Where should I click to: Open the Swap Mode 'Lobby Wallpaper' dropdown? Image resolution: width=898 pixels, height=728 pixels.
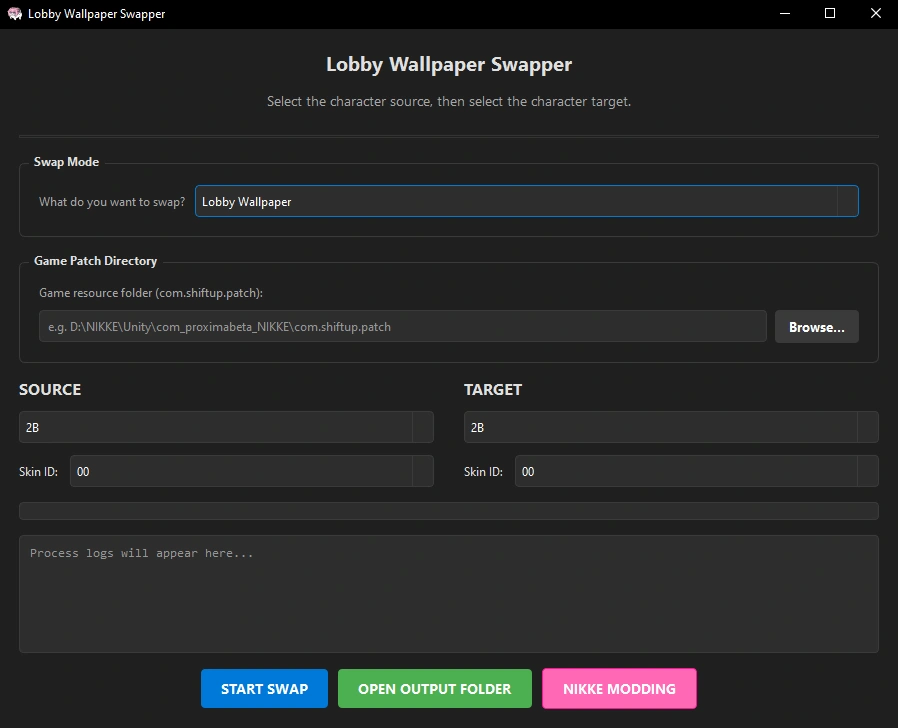point(526,201)
